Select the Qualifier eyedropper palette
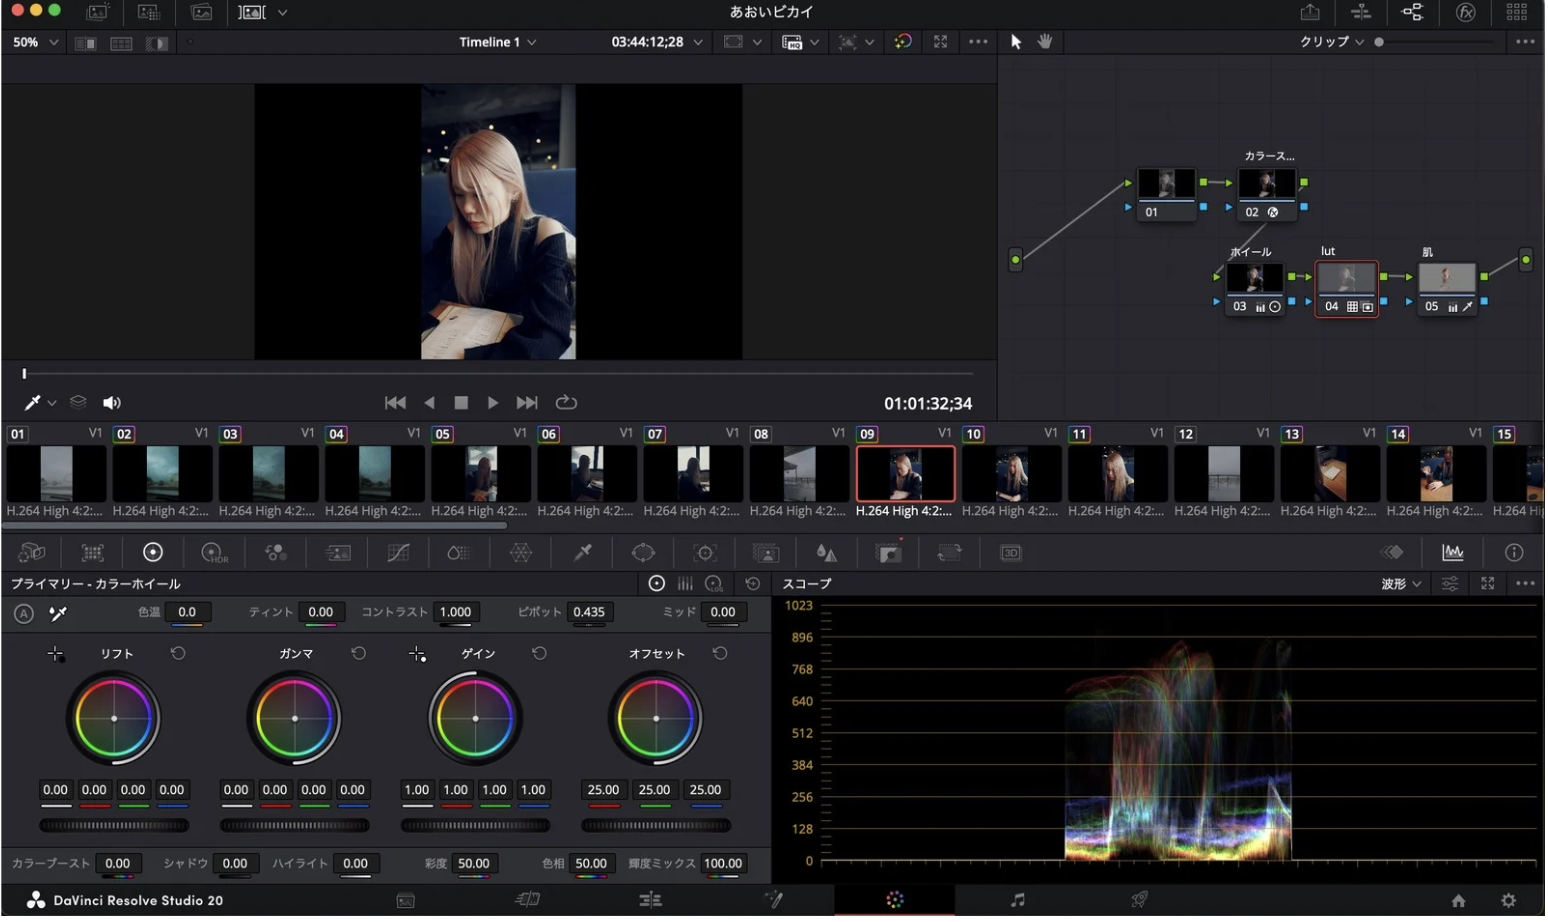 tap(583, 554)
